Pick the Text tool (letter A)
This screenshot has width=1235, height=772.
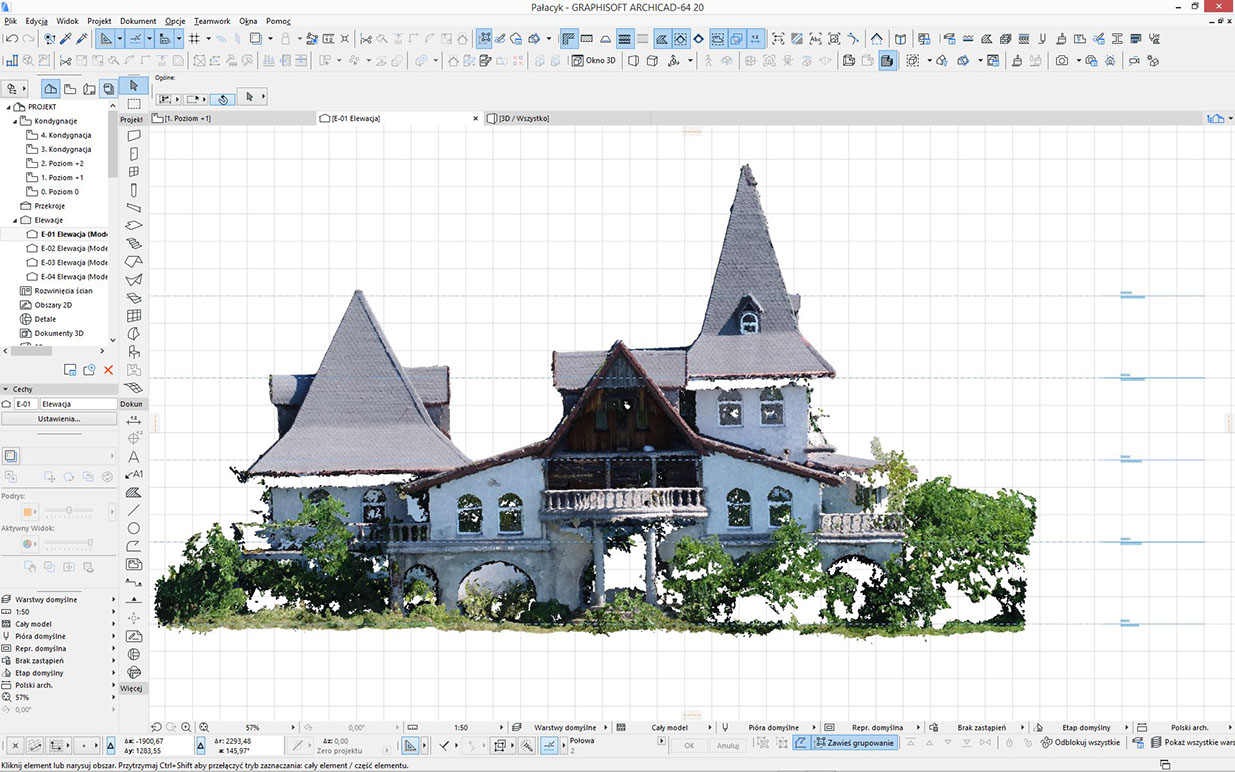click(134, 456)
